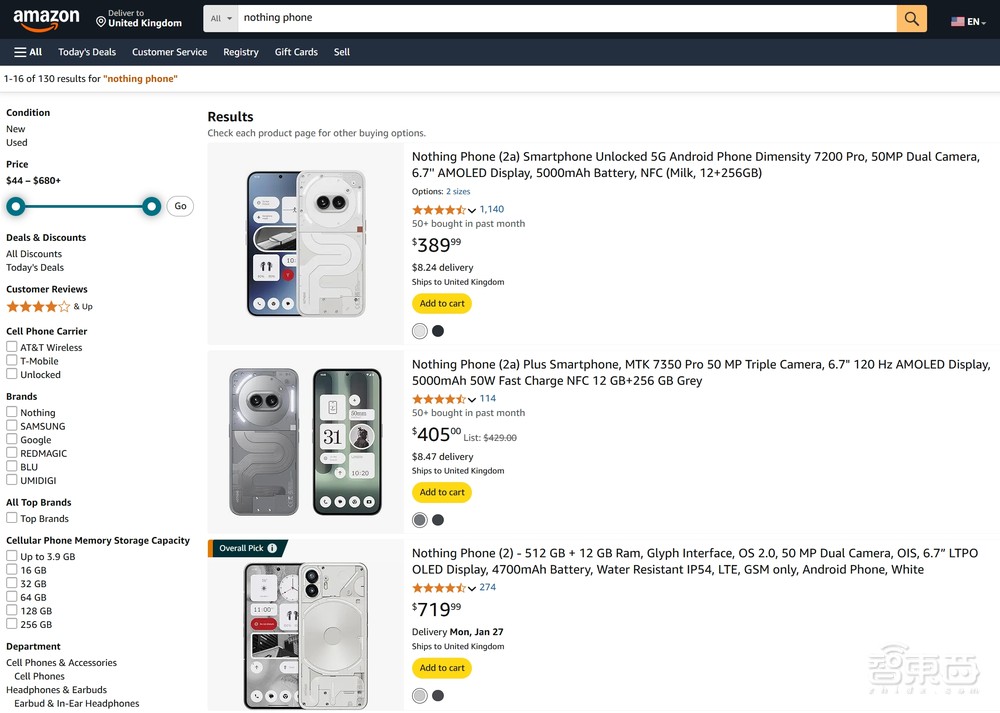1000x713 pixels.
Task: Expand ratings chevron for Nothing Phone (2a) Milk
Action: [x=472, y=210]
